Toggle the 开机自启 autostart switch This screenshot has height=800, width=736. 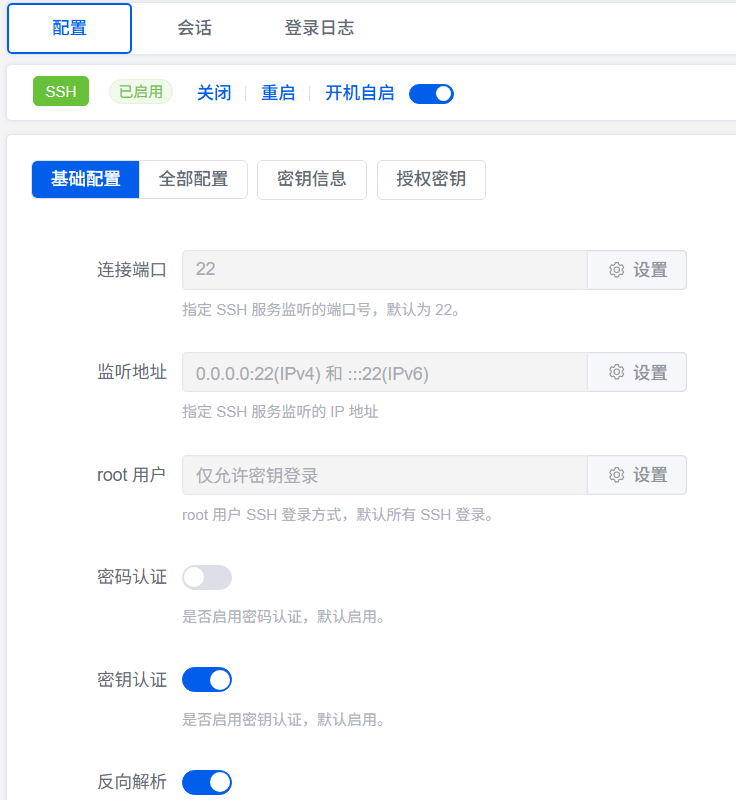[x=432, y=94]
